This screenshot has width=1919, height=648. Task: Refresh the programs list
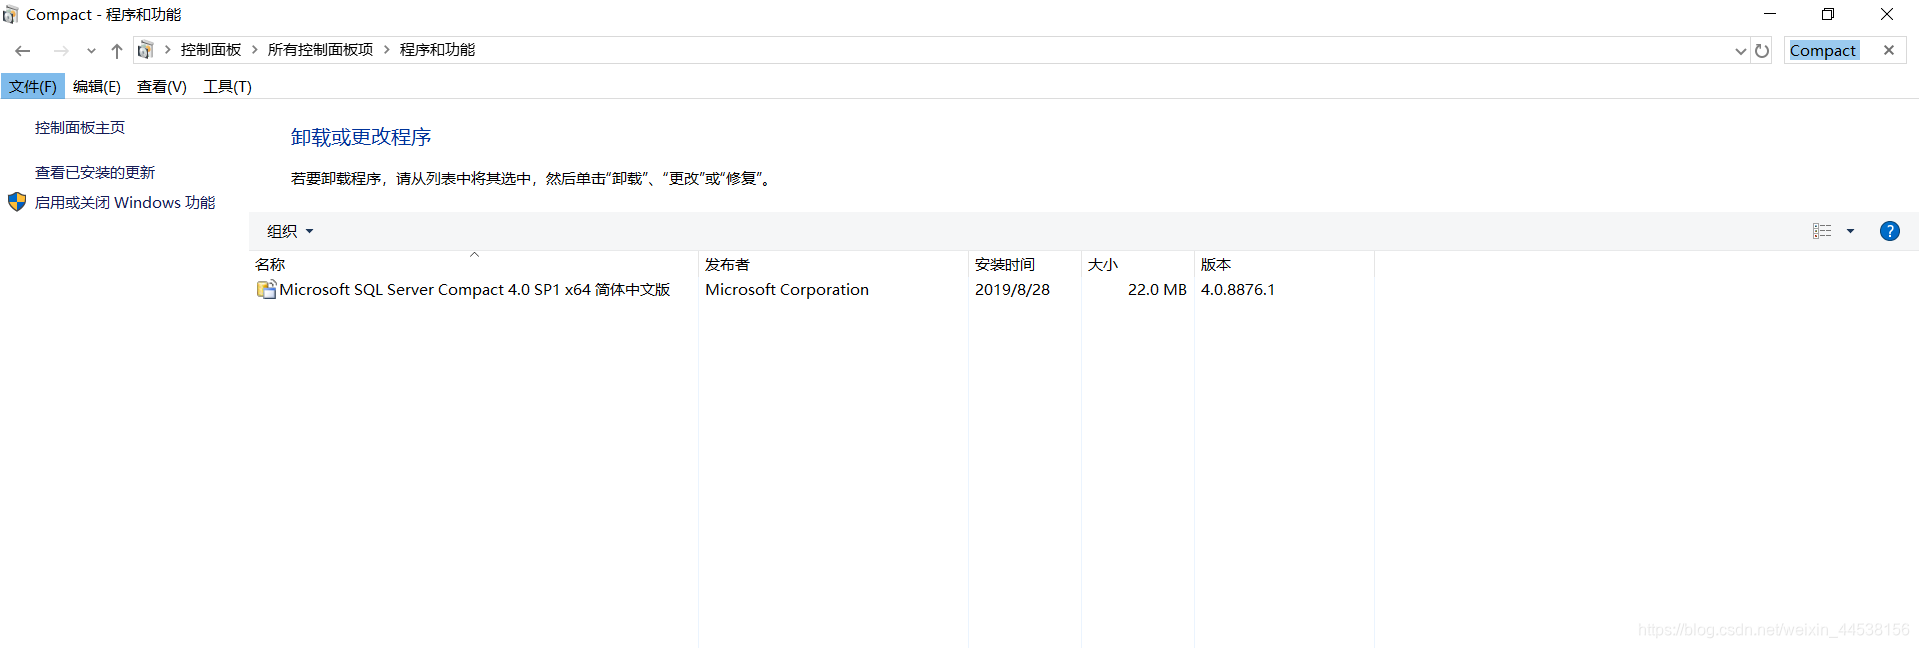tap(1762, 51)
